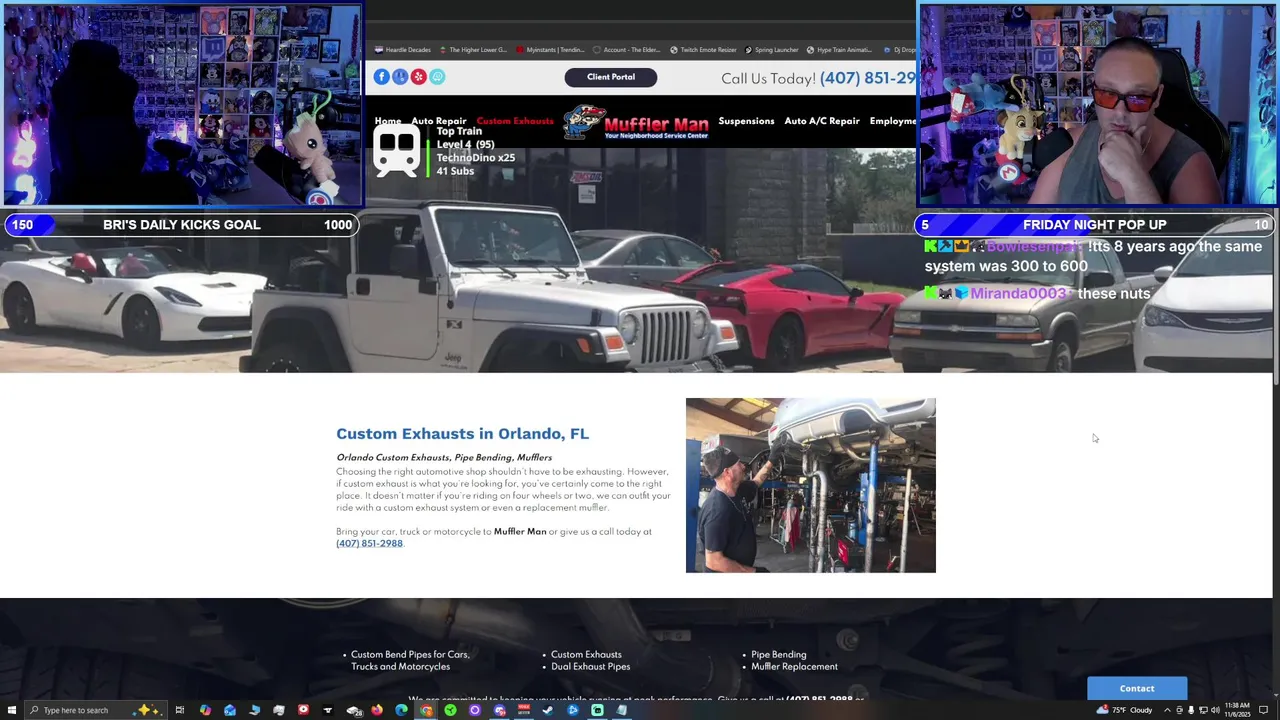Click Bri's Daily Kicks Goal bar
Image resolution: width=1280 pixels, height=720 pixels.
click(x=181, y=225)
